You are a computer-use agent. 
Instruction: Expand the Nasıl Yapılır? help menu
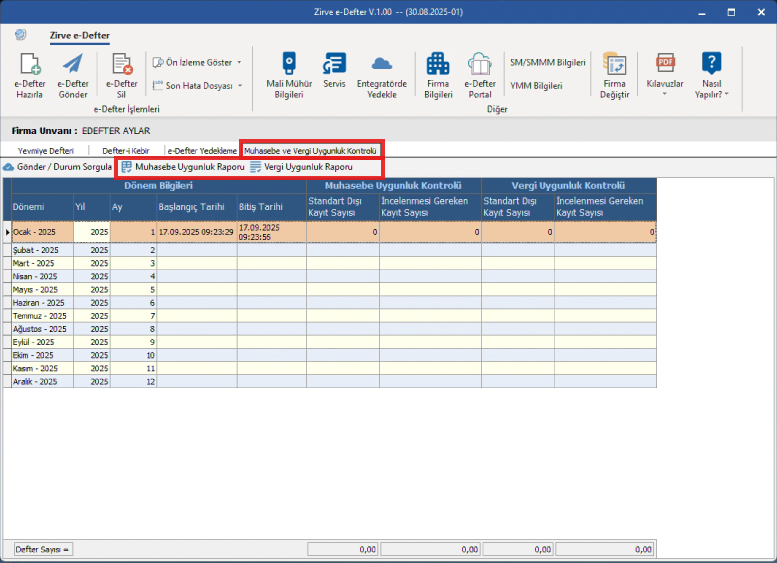[712, 75]
